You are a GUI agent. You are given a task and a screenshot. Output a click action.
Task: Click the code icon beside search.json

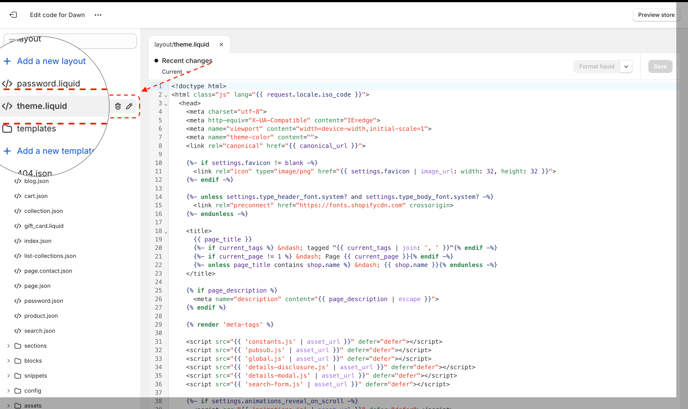[18, 330]
